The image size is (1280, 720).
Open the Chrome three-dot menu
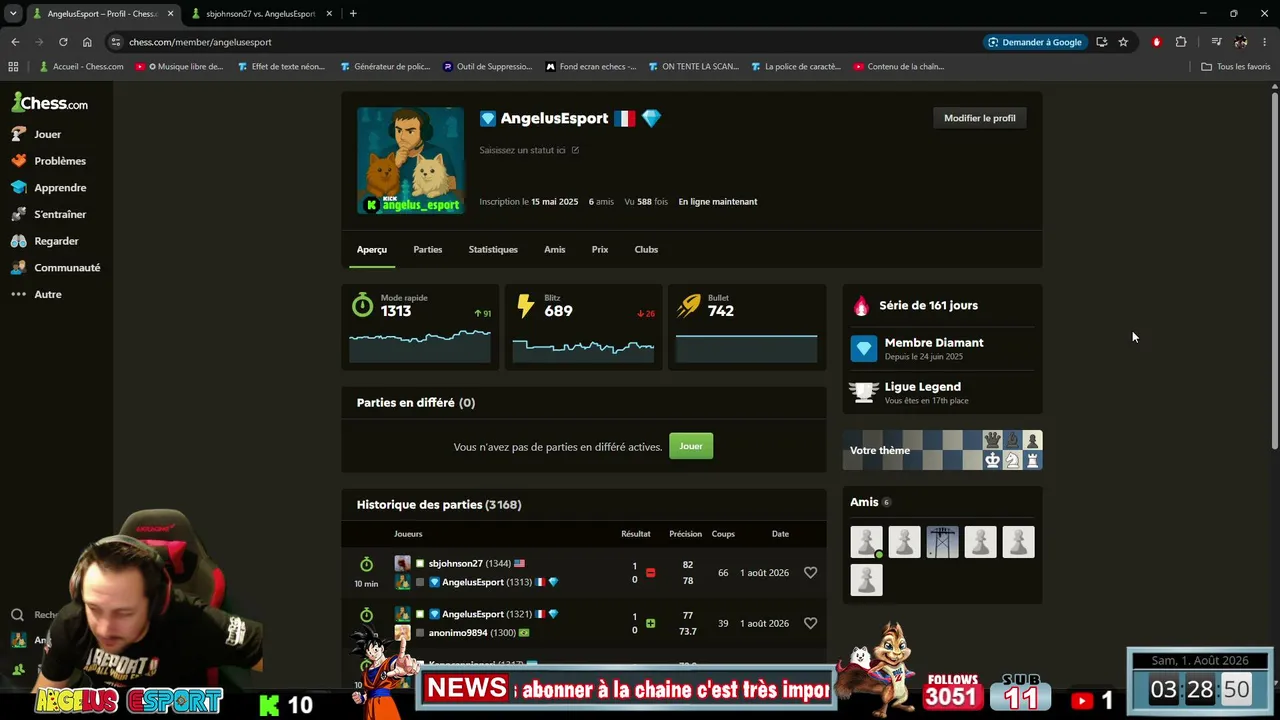(1265, 42)
